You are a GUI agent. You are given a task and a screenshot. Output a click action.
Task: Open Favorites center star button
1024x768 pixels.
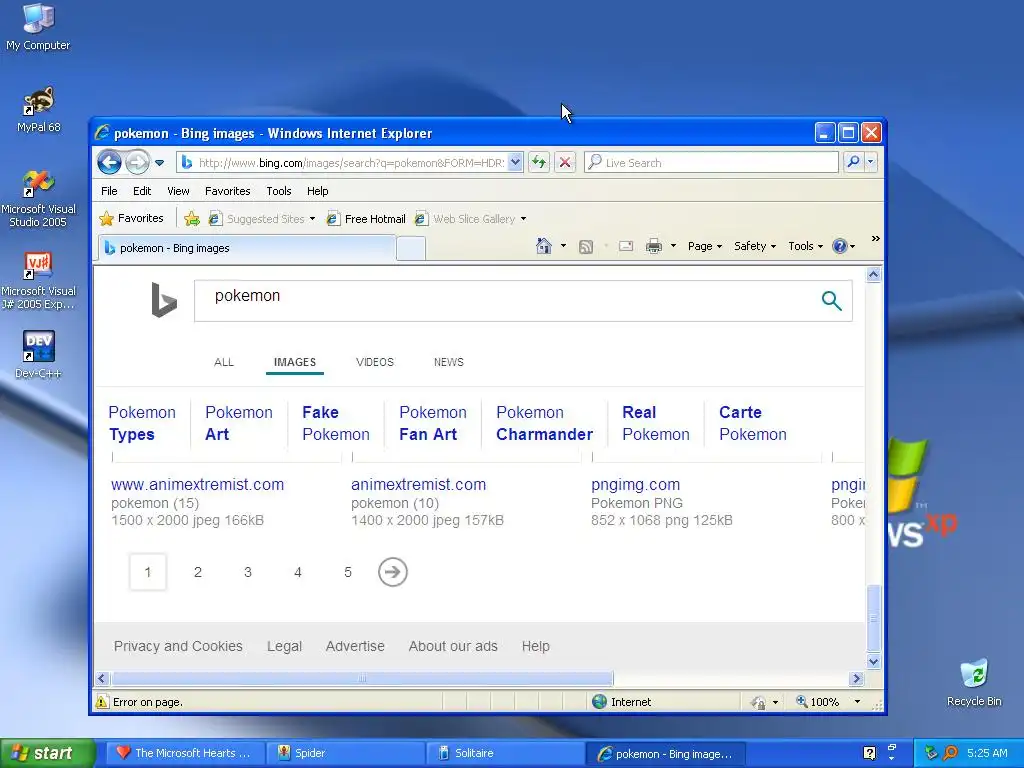click(131, 218)
